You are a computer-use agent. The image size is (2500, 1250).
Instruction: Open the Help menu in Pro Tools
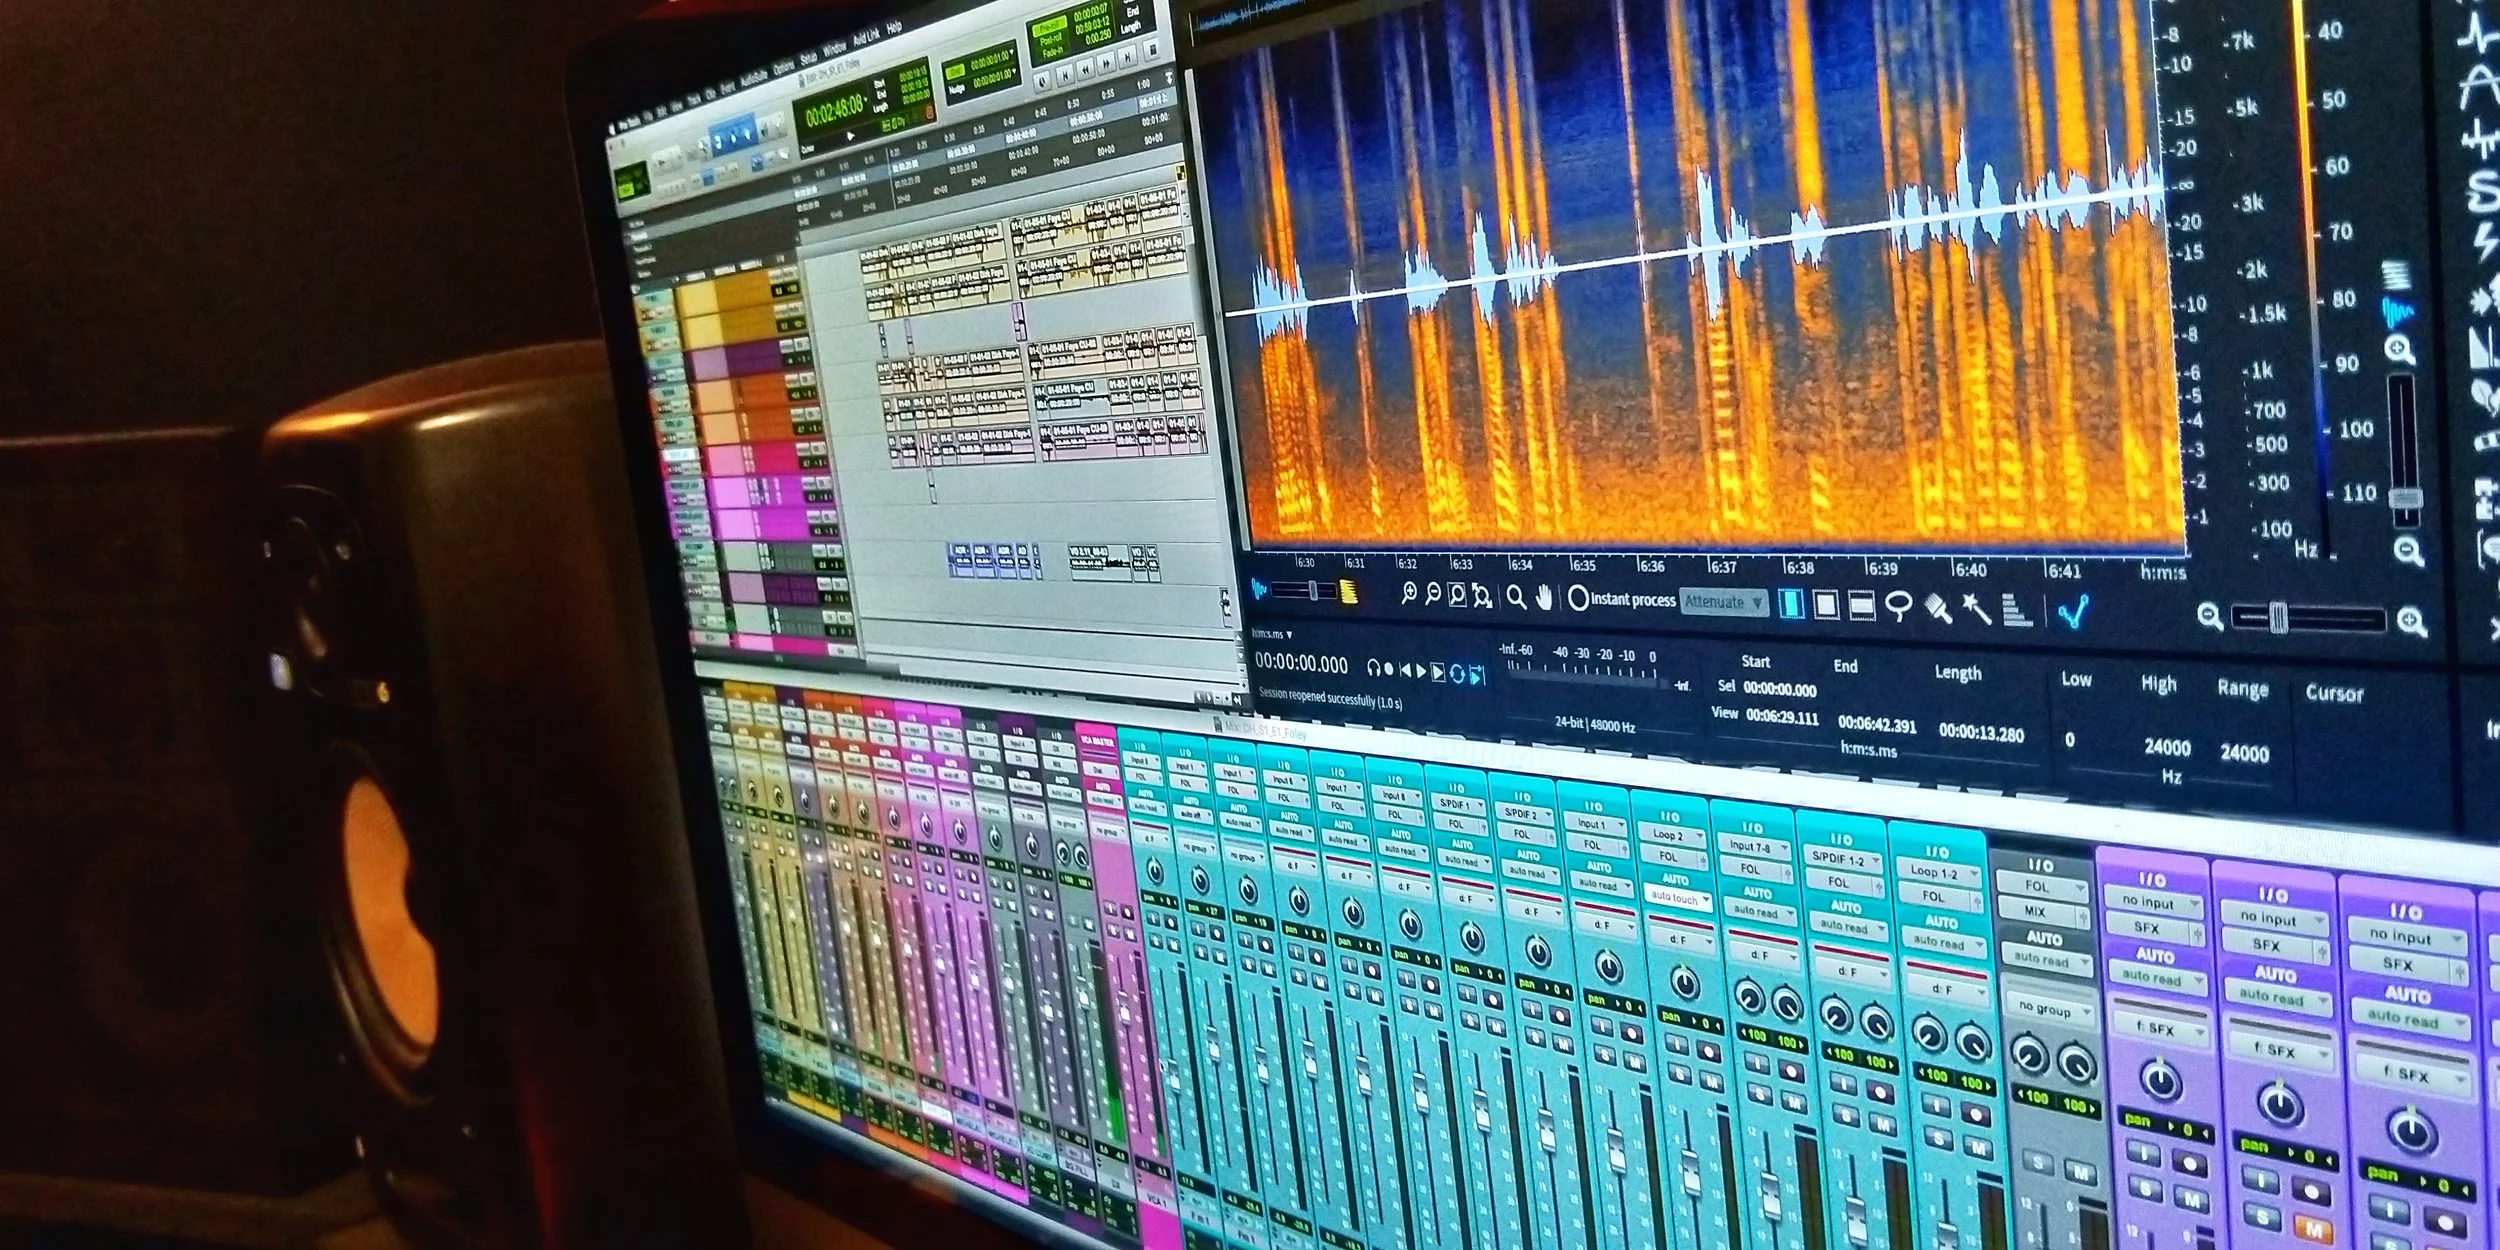click(893, 27)
